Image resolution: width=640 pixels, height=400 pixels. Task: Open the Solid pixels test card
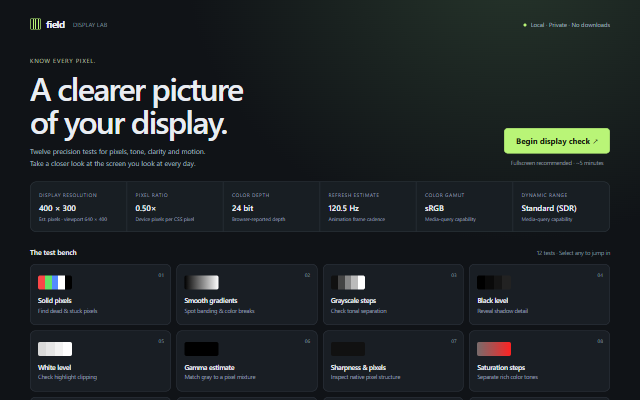tap(100, 294)
